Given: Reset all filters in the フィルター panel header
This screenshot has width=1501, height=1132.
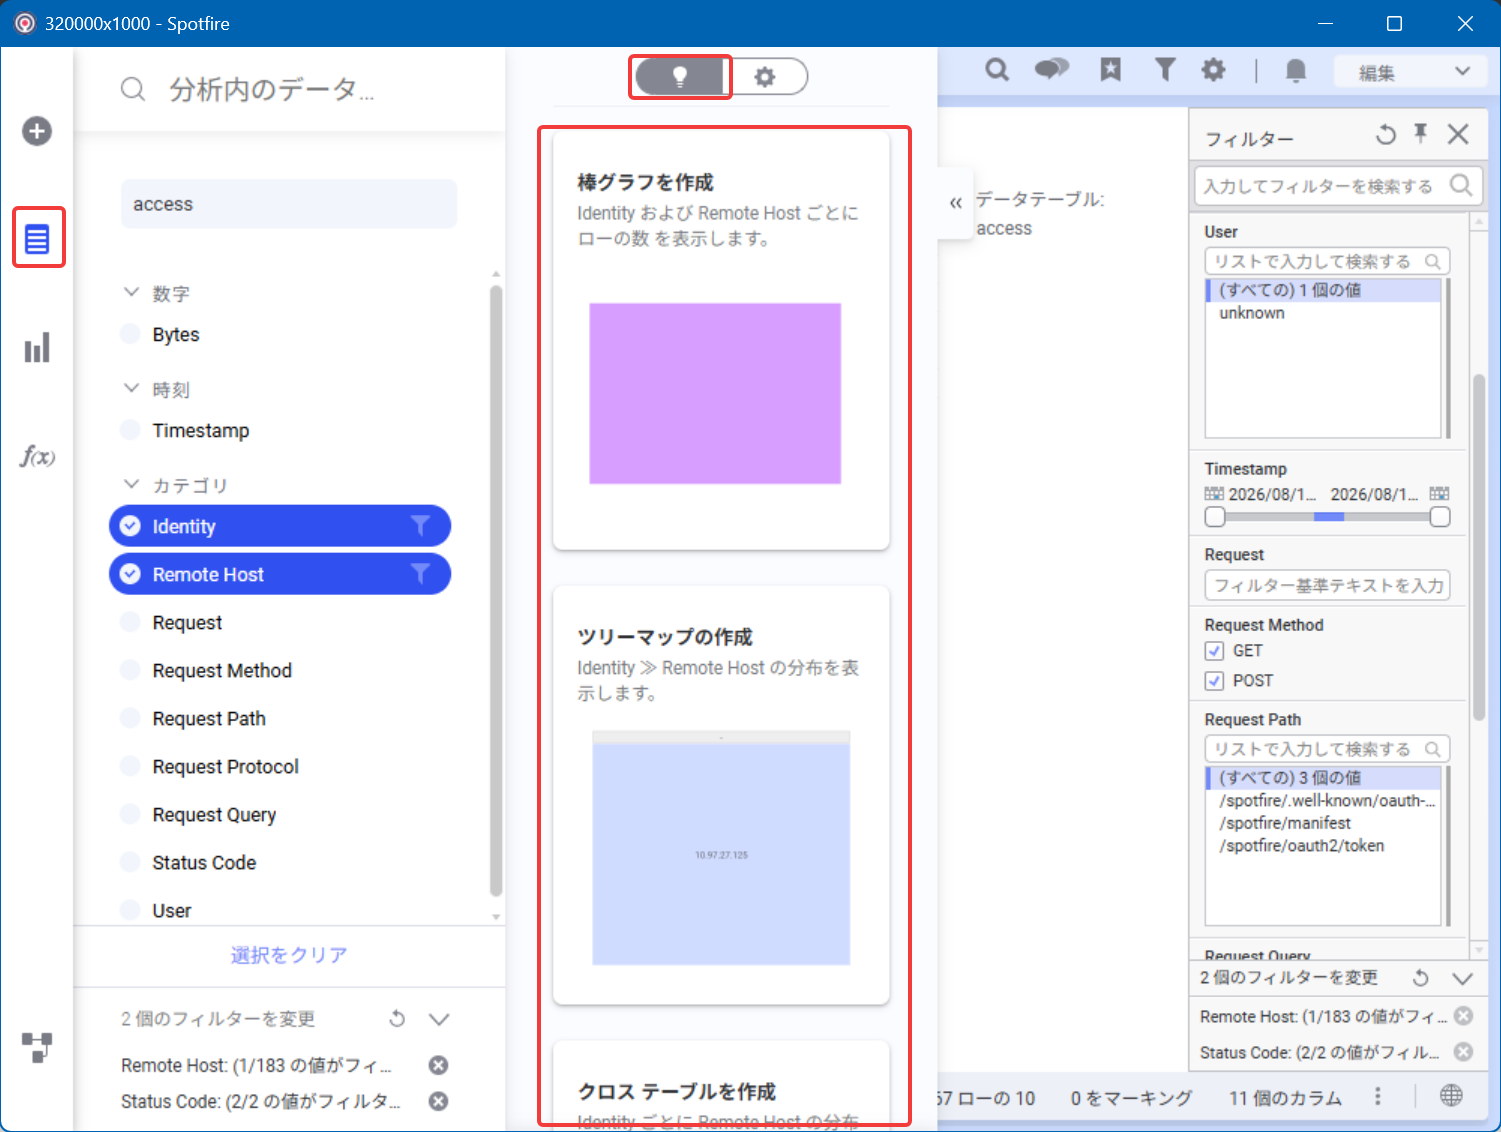Looking at the screenshot, I should click(x=1385, y=134).
